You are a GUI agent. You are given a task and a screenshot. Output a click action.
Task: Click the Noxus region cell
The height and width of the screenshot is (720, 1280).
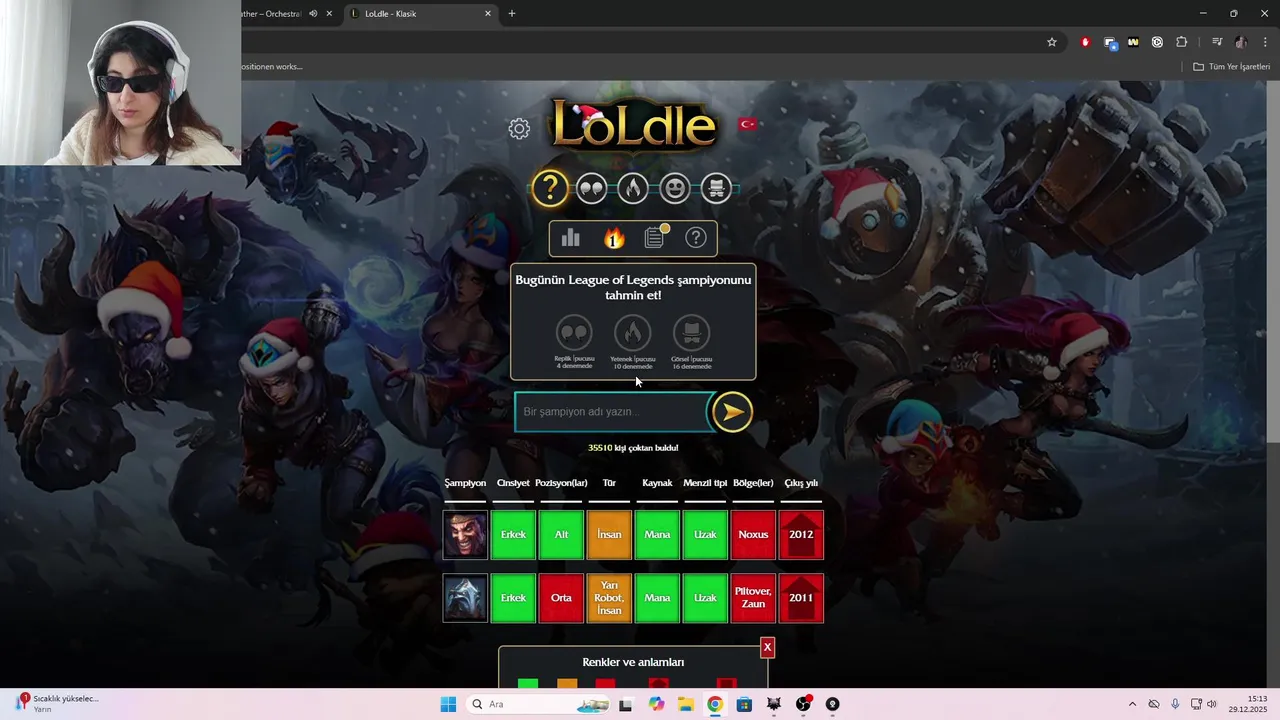(x=753, y=534)
